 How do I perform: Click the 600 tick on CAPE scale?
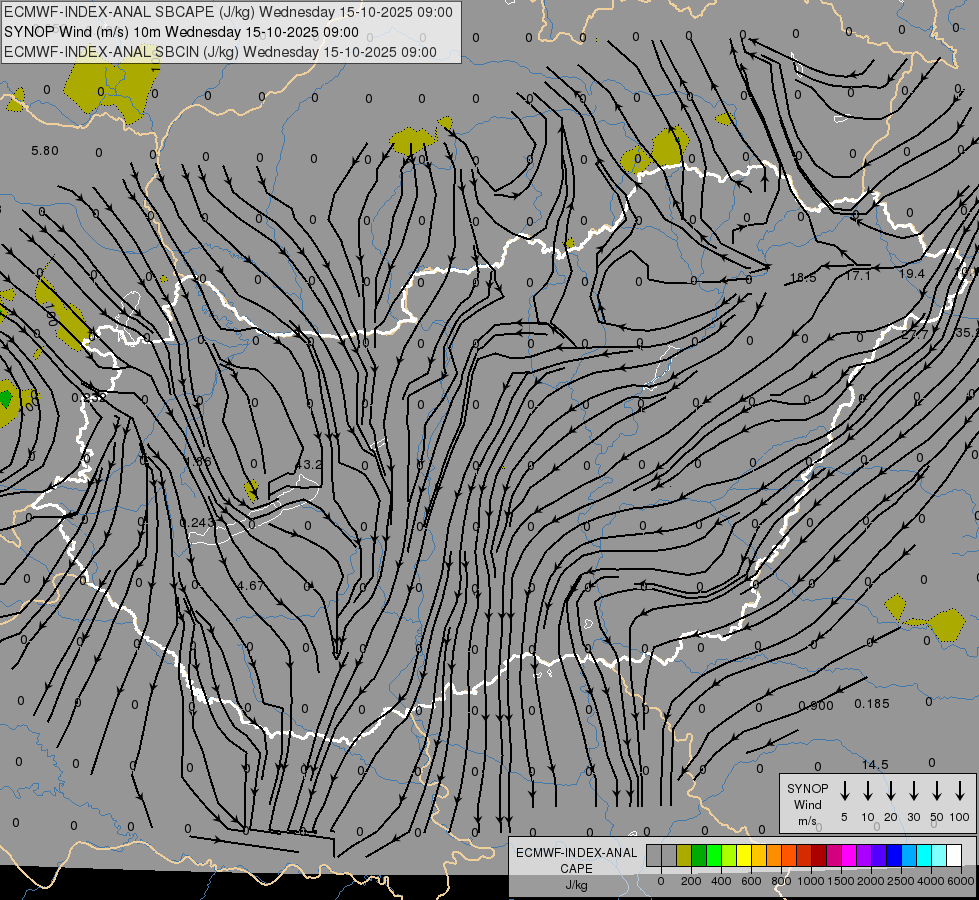click(751, 881)
